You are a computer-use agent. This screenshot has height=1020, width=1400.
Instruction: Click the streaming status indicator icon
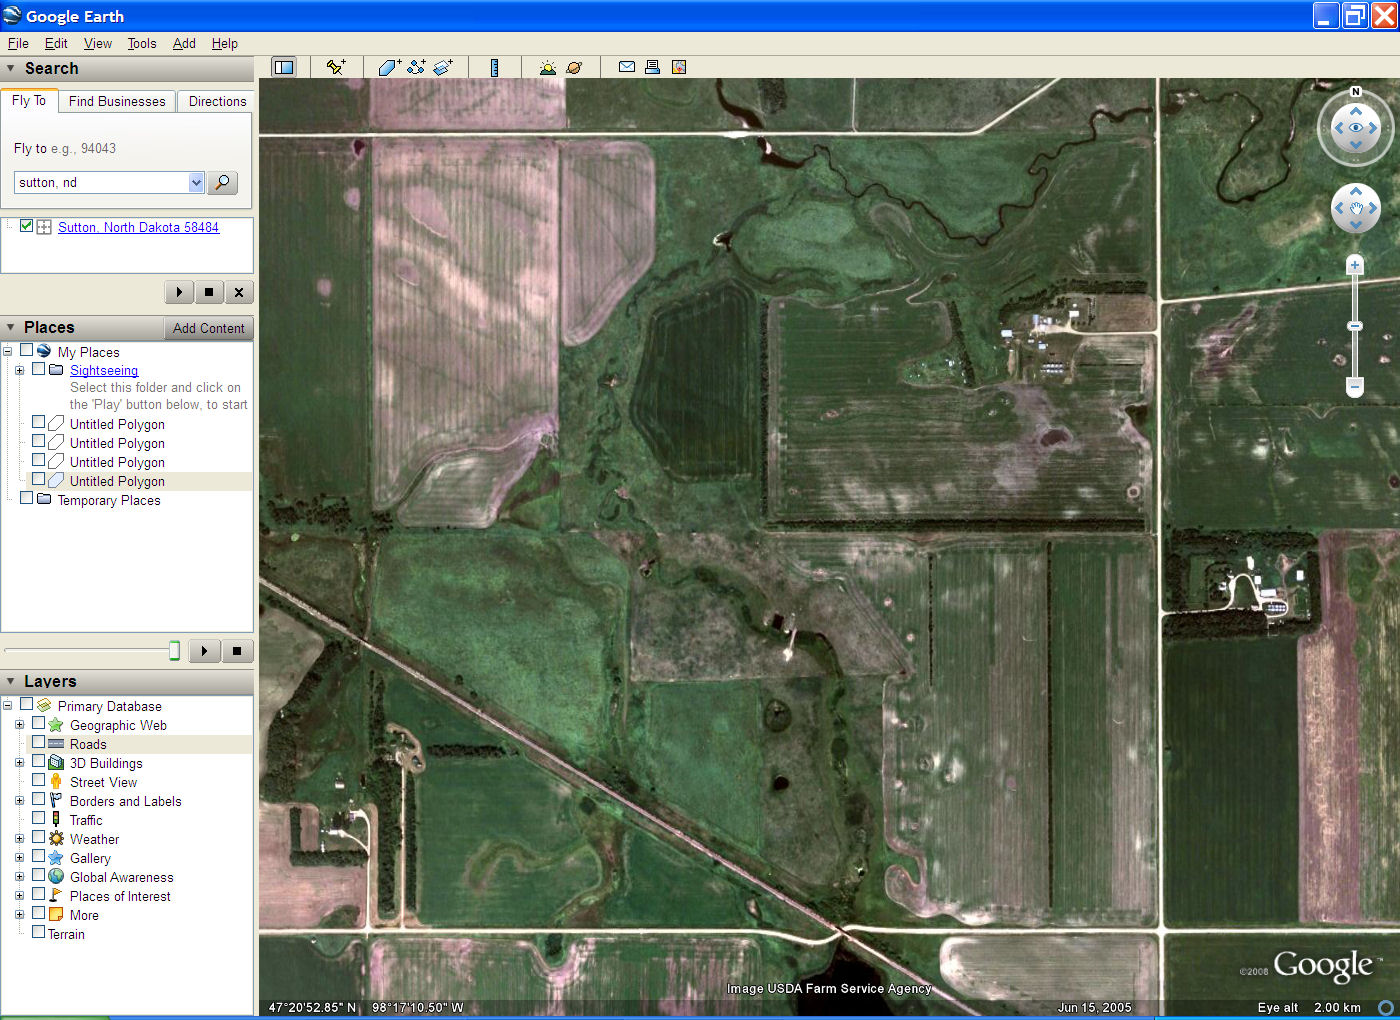tap(1386, 1007)
